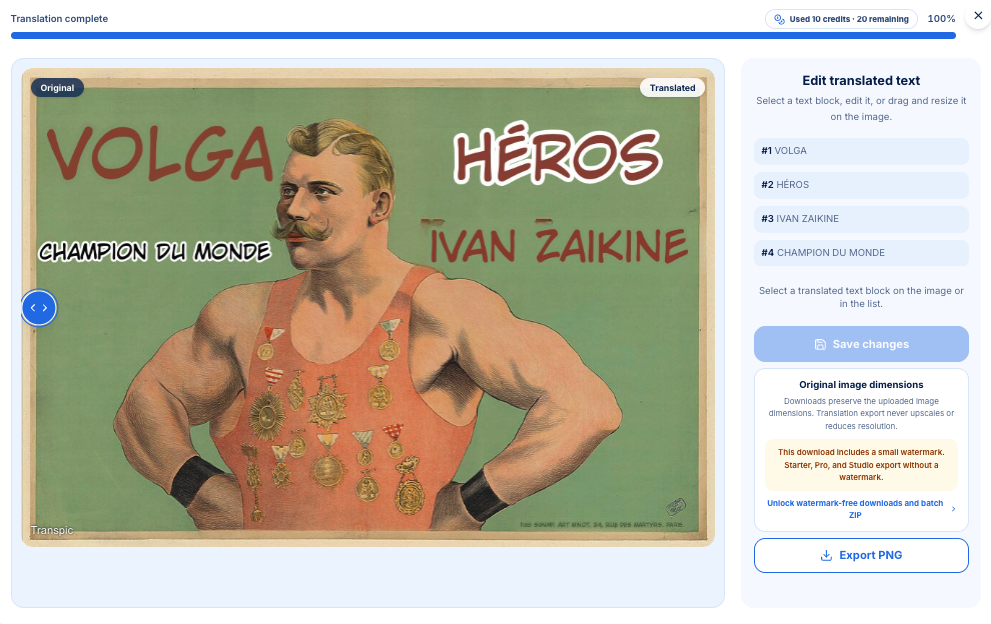This screenshot has width=991, height=624.
Task: Export the image as PNG
Action: click(861, 555)
